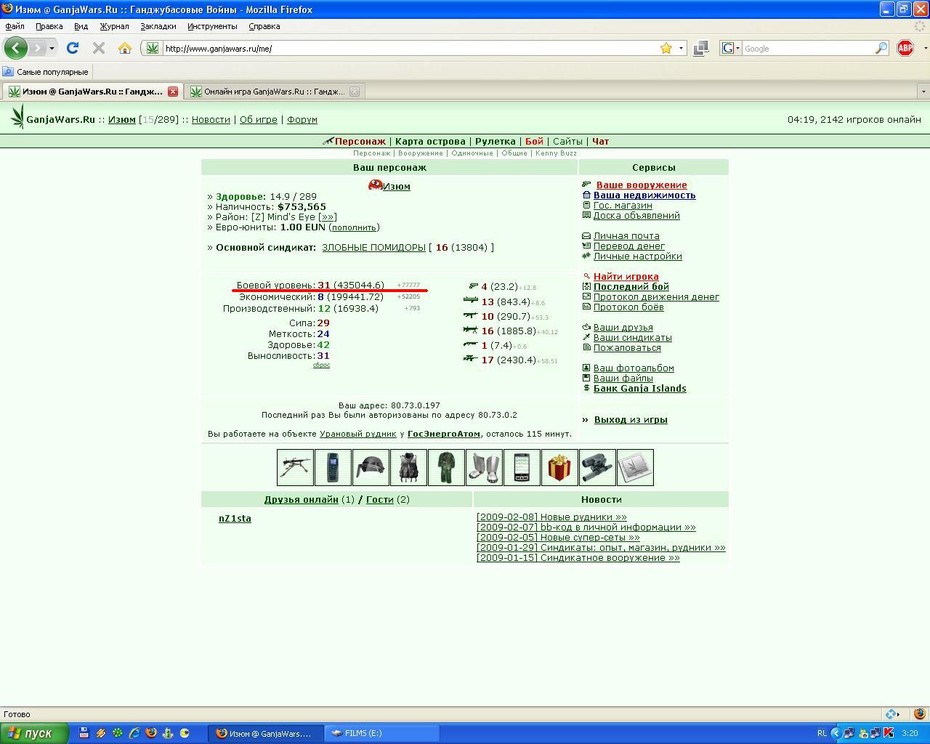This screenshot has height=744, width=930.
Task: Open Протокол движения денег link
Action: pyautogui.click(x=656, y=297)
